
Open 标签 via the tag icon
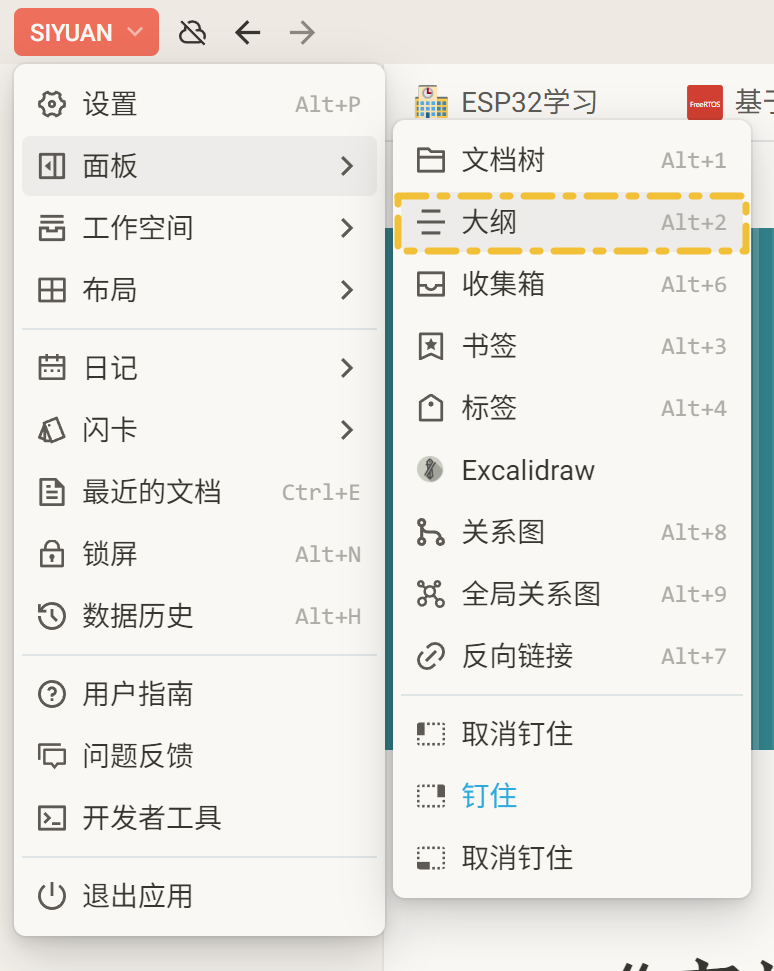[430, 408]
